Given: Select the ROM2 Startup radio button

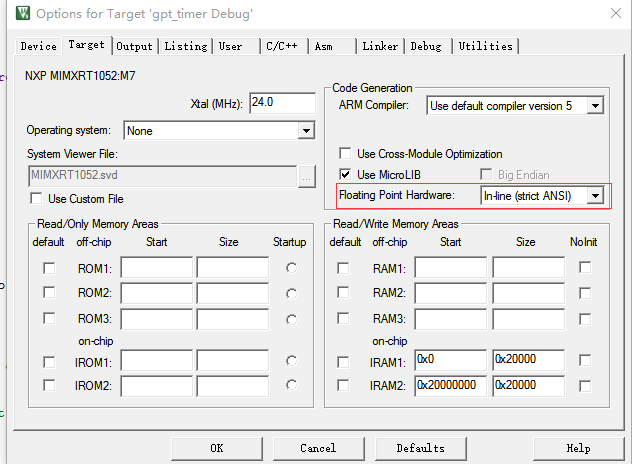Looking at the screenshot, I should point(291,293).
